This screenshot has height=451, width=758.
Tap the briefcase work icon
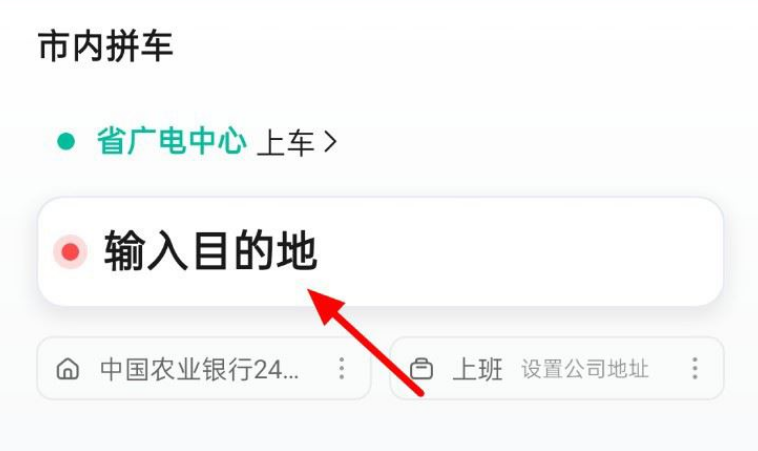point(421,369)
